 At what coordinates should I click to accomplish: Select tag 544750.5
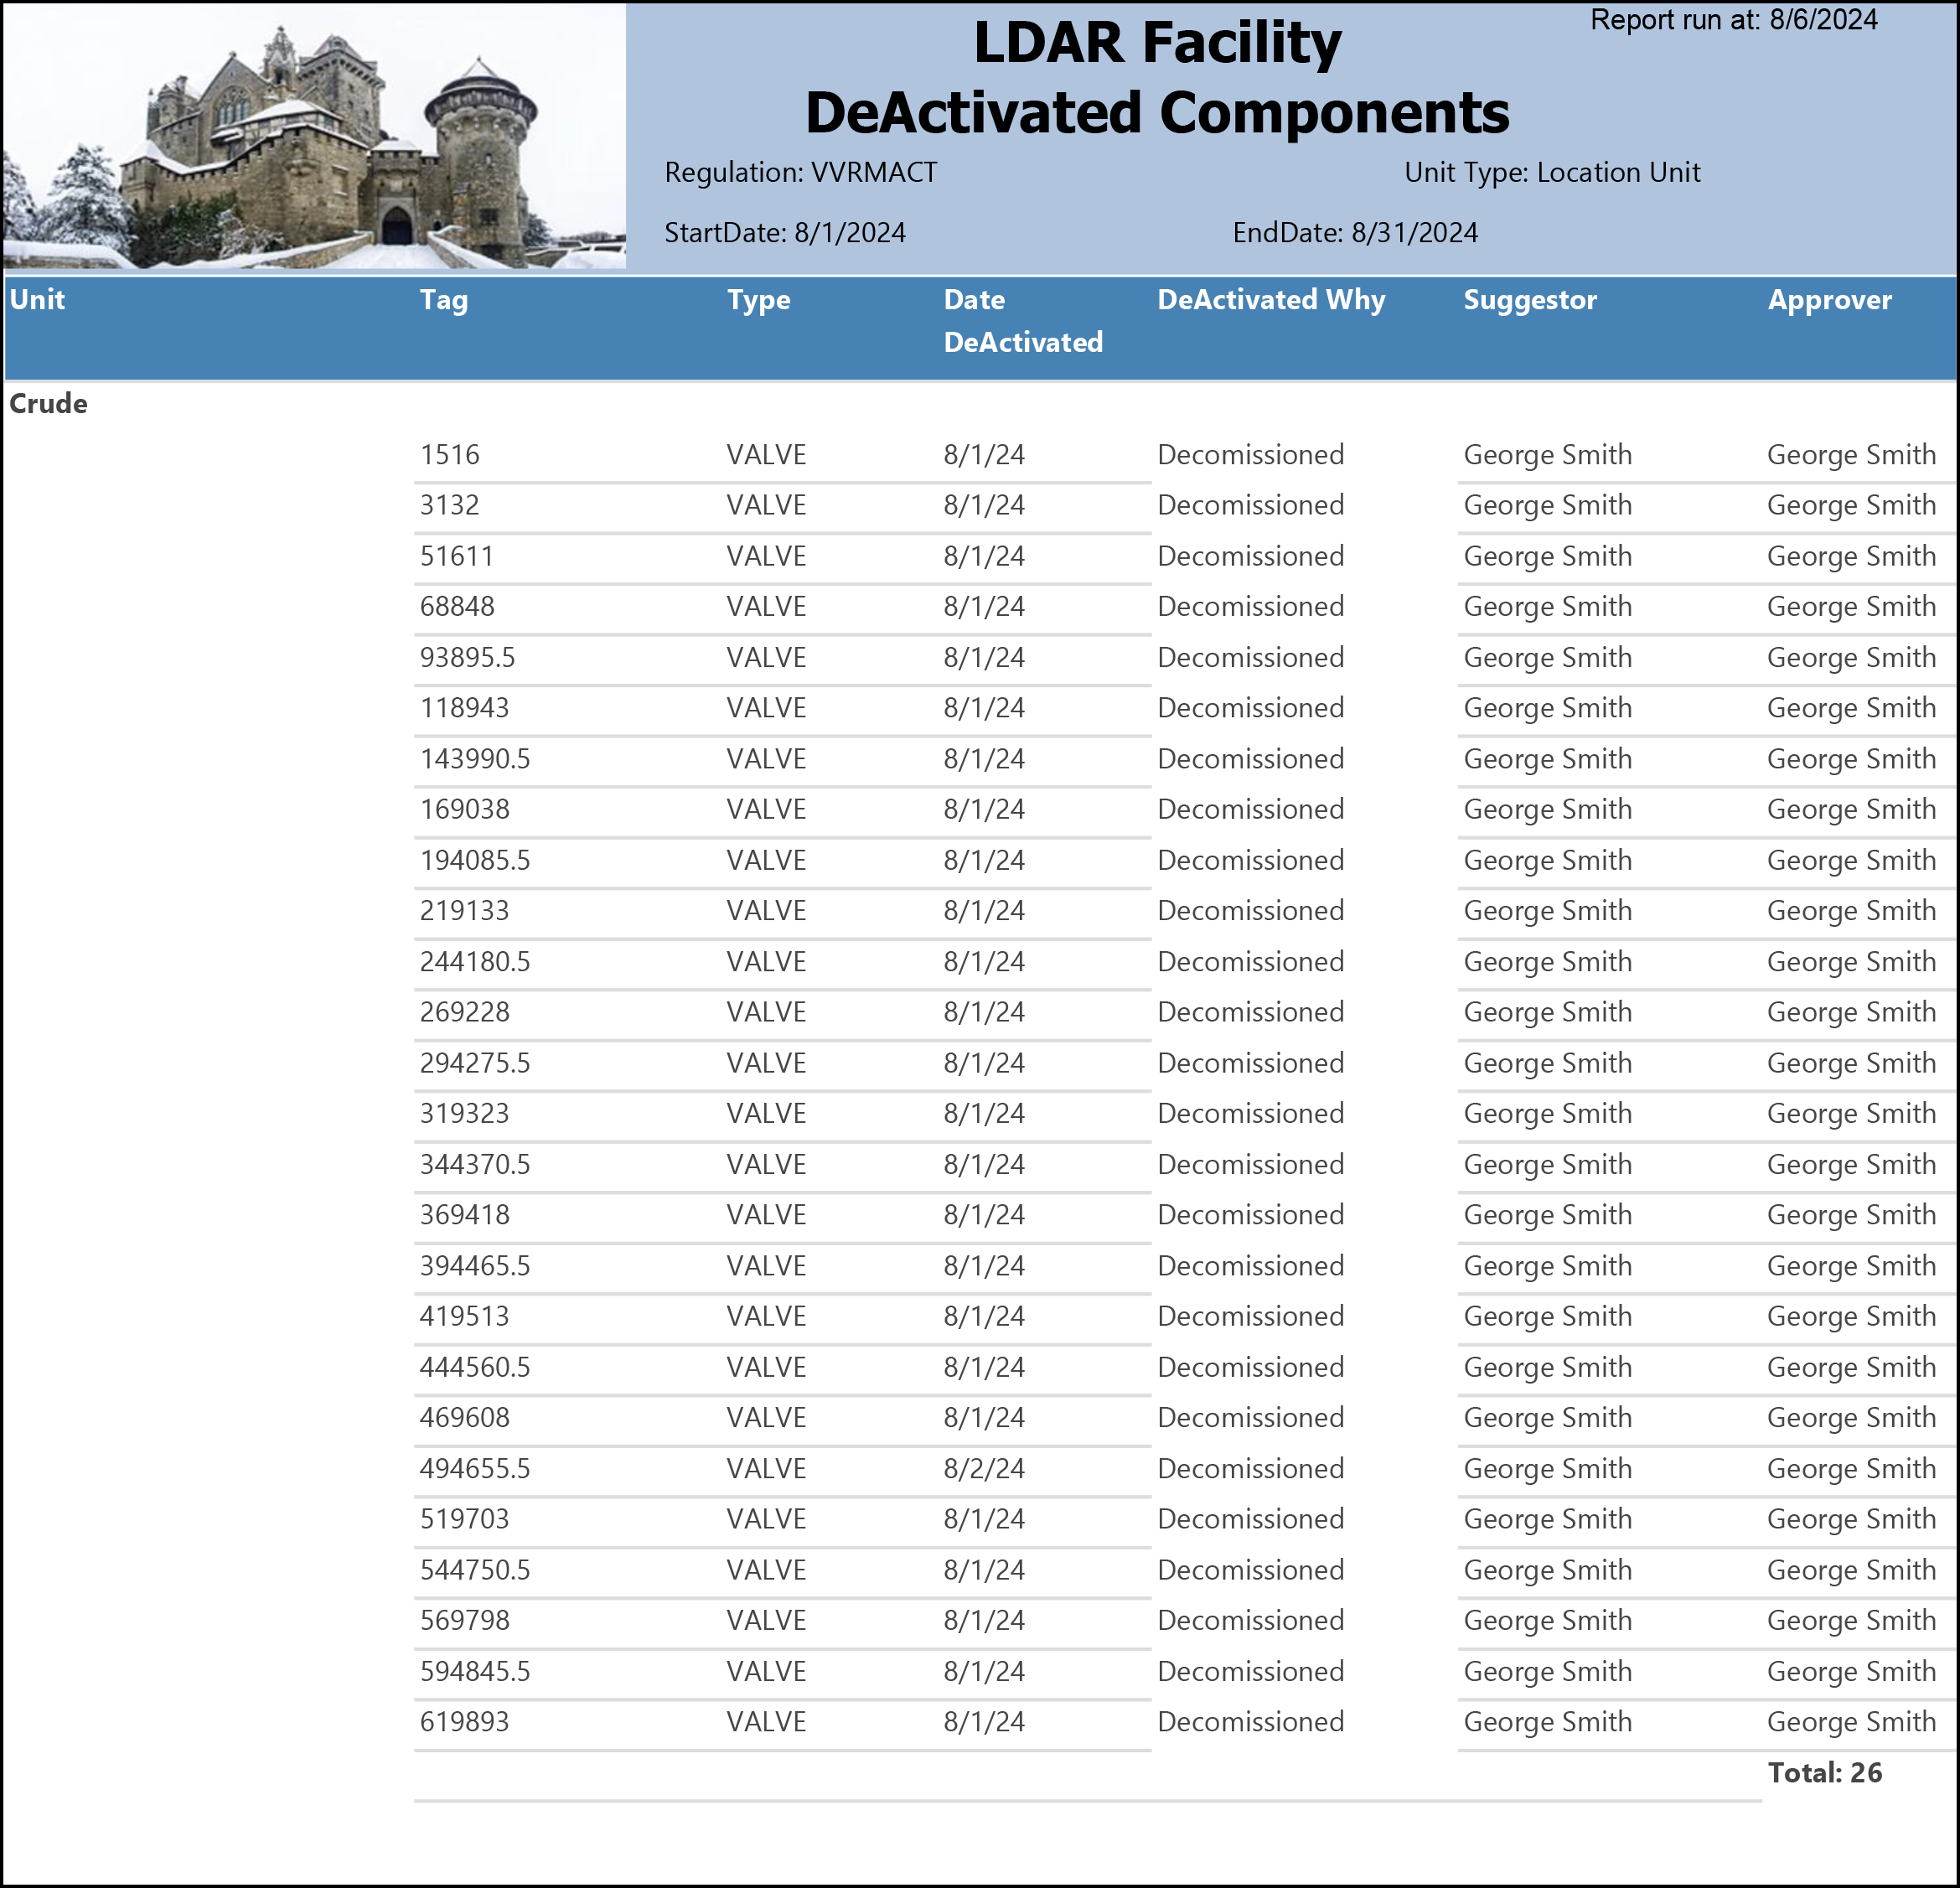[x=475, y=1570]
